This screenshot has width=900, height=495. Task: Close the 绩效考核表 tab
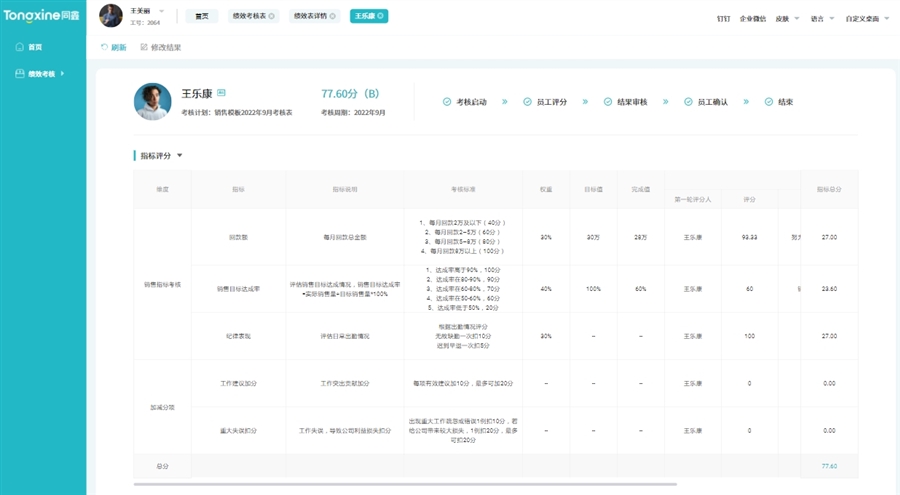[x=272, y=17]
